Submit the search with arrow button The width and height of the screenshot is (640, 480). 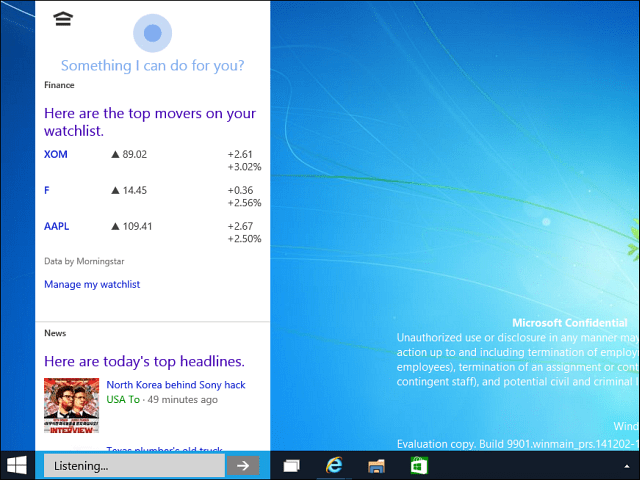pyautogui.click(x=243, y=466)
